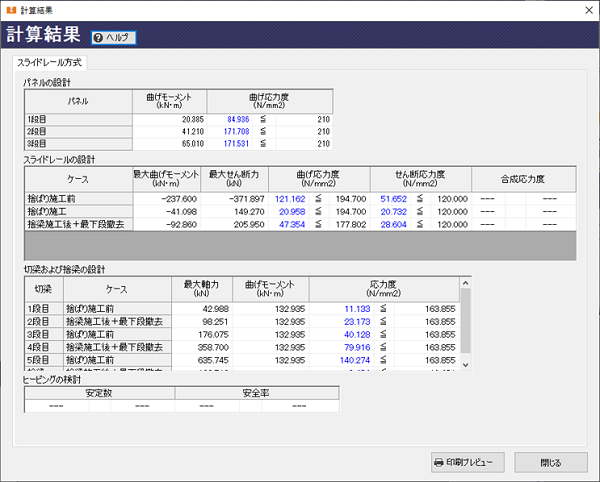Select 切梁 row 5段目
The image size is (600, 482).
pos(44,360)
